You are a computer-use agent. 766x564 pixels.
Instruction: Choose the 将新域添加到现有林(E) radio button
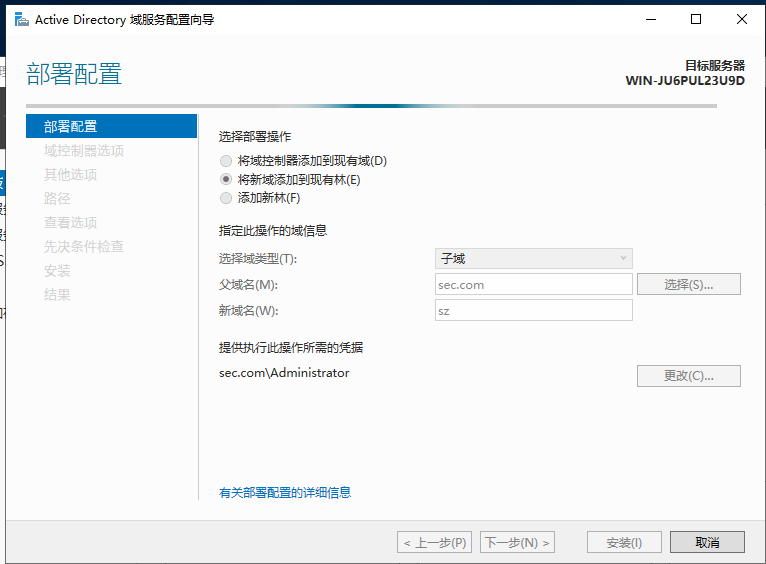226,180
